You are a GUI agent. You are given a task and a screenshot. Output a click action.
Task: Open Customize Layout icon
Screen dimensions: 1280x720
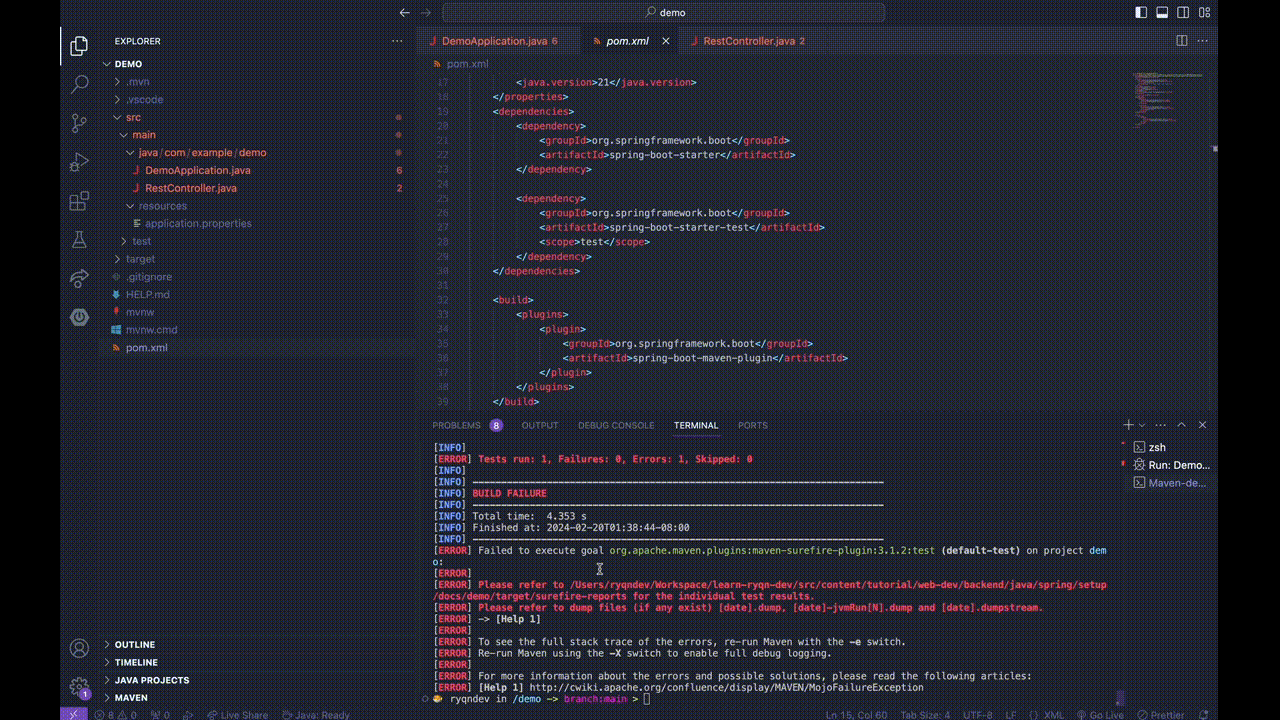(1205, 13)
